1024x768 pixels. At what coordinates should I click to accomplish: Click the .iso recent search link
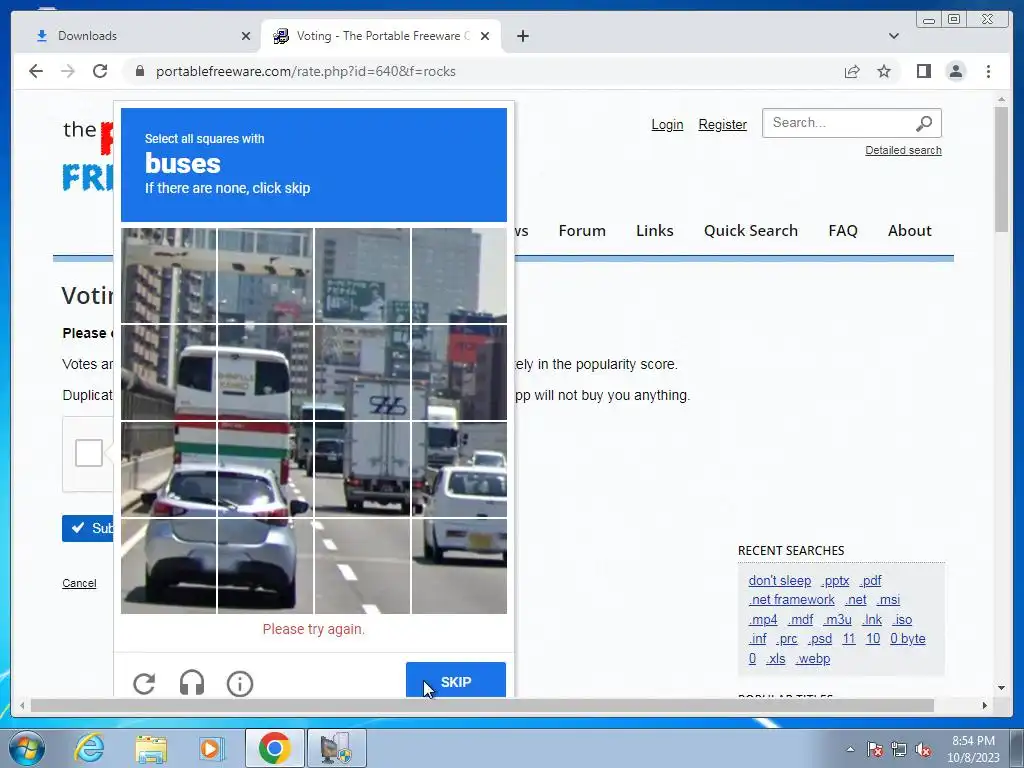coord(902,619)
